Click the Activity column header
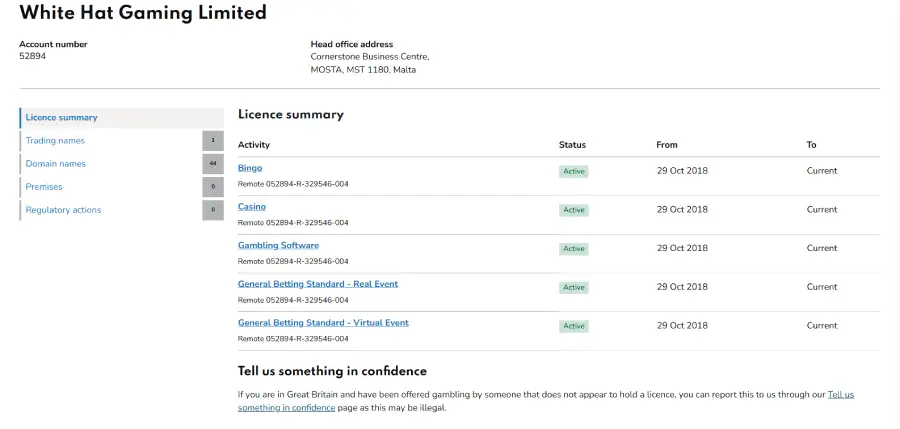Screen dimensions: 900x429 [254, 145]
